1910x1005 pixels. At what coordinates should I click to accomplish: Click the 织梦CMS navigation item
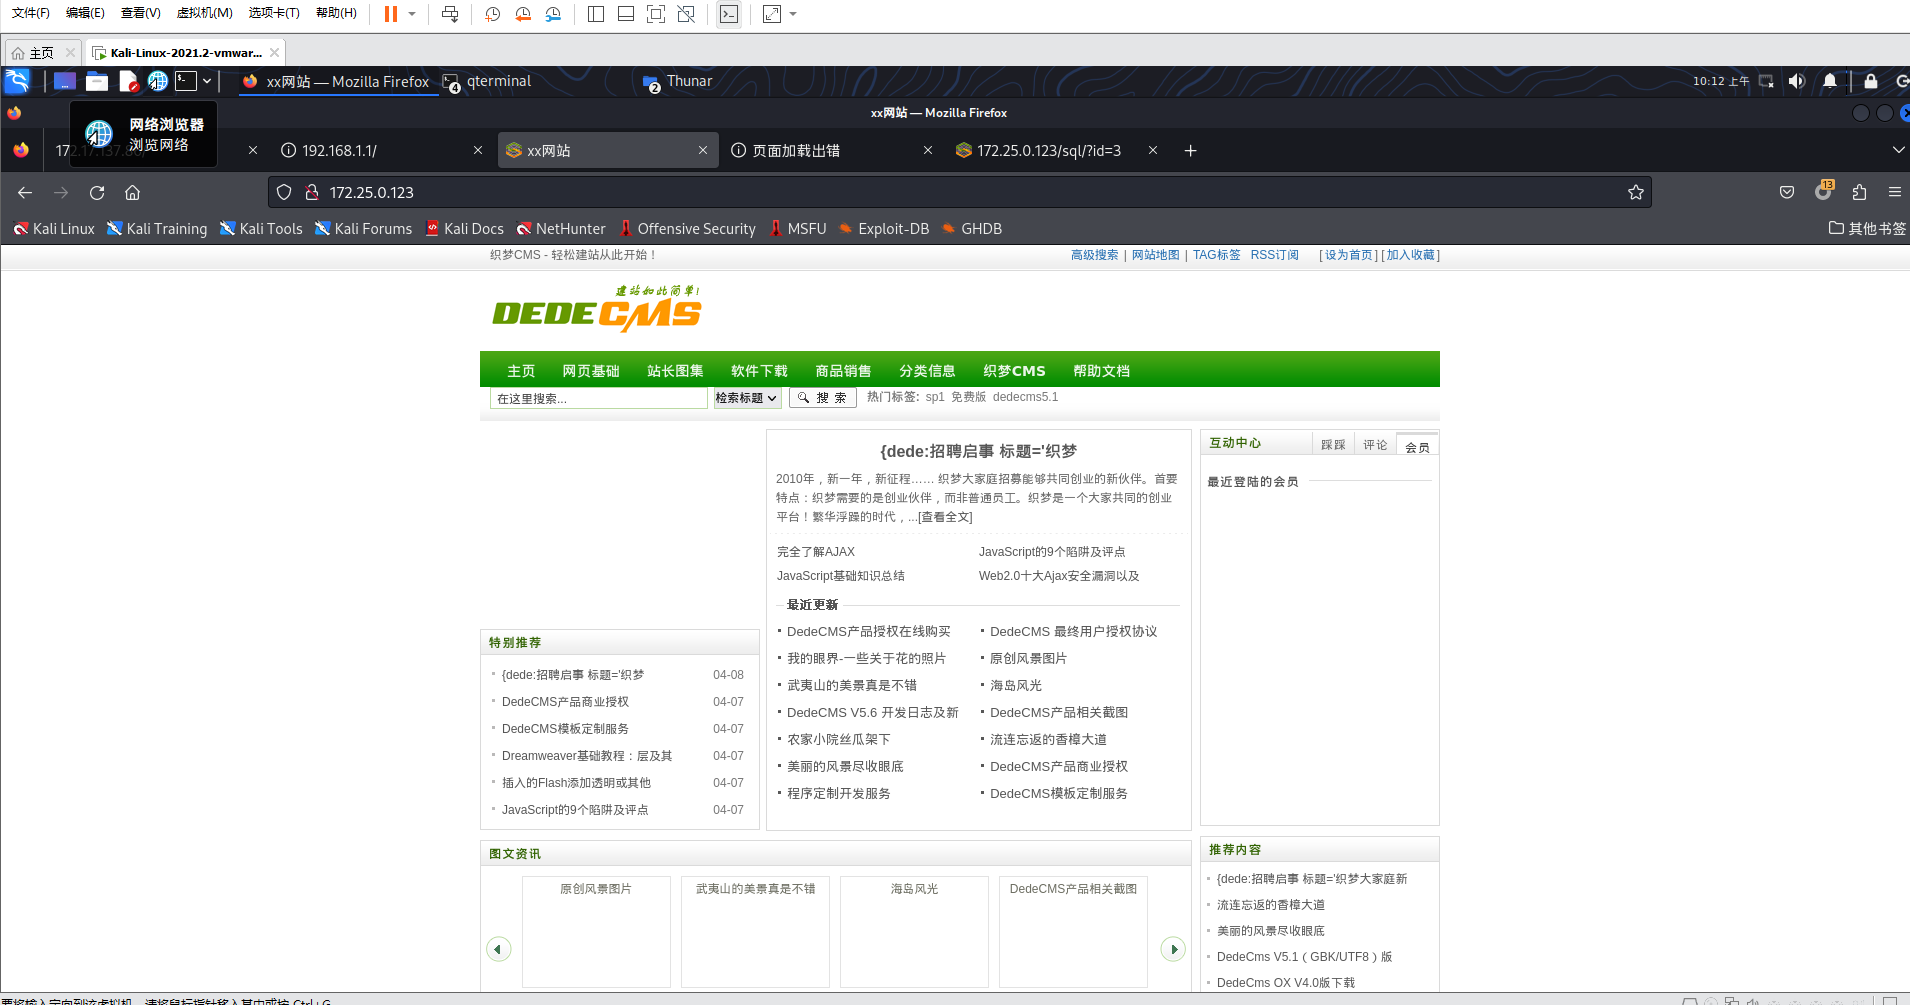click(1014, 371)
